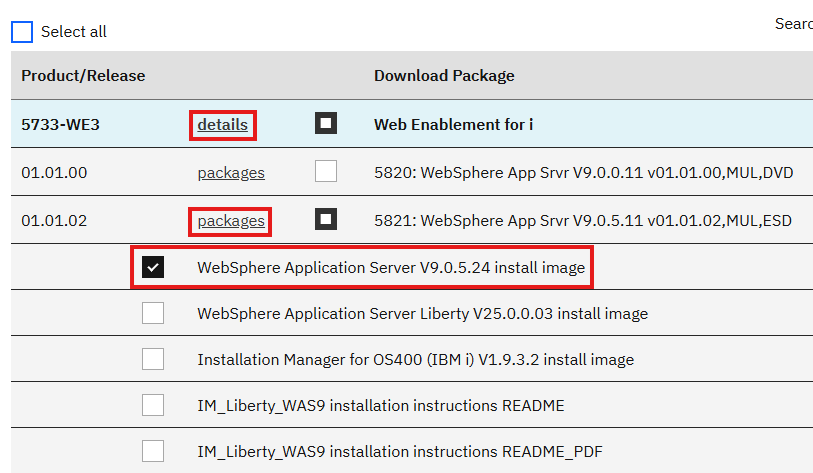
Task: Enable the IM_Liberty_WAS9 README checkbox
Action: tap(153, 406)
